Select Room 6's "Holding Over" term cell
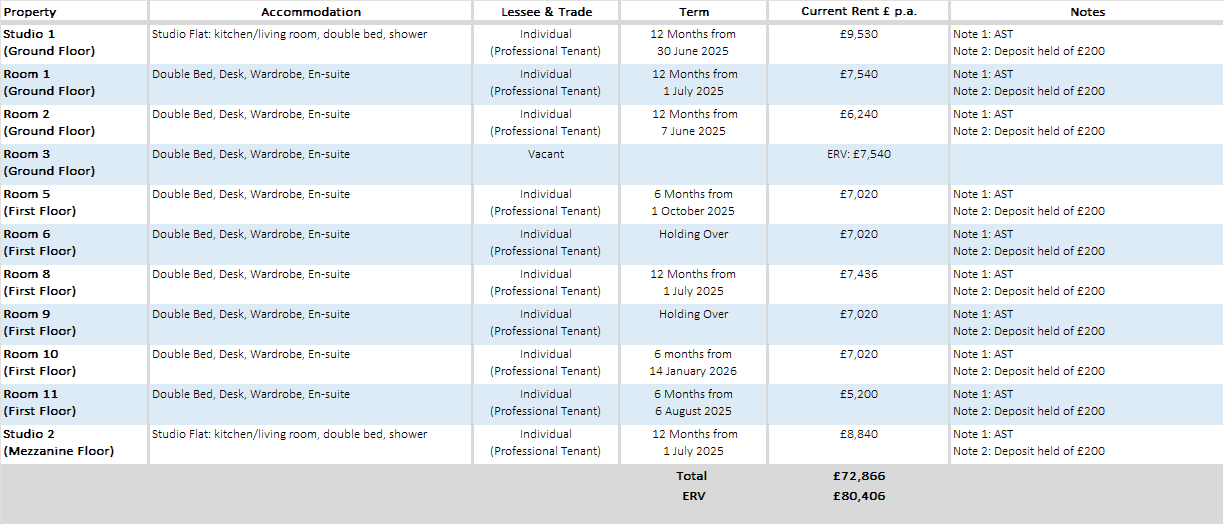1224x525 pixels. tap(694, 235)
